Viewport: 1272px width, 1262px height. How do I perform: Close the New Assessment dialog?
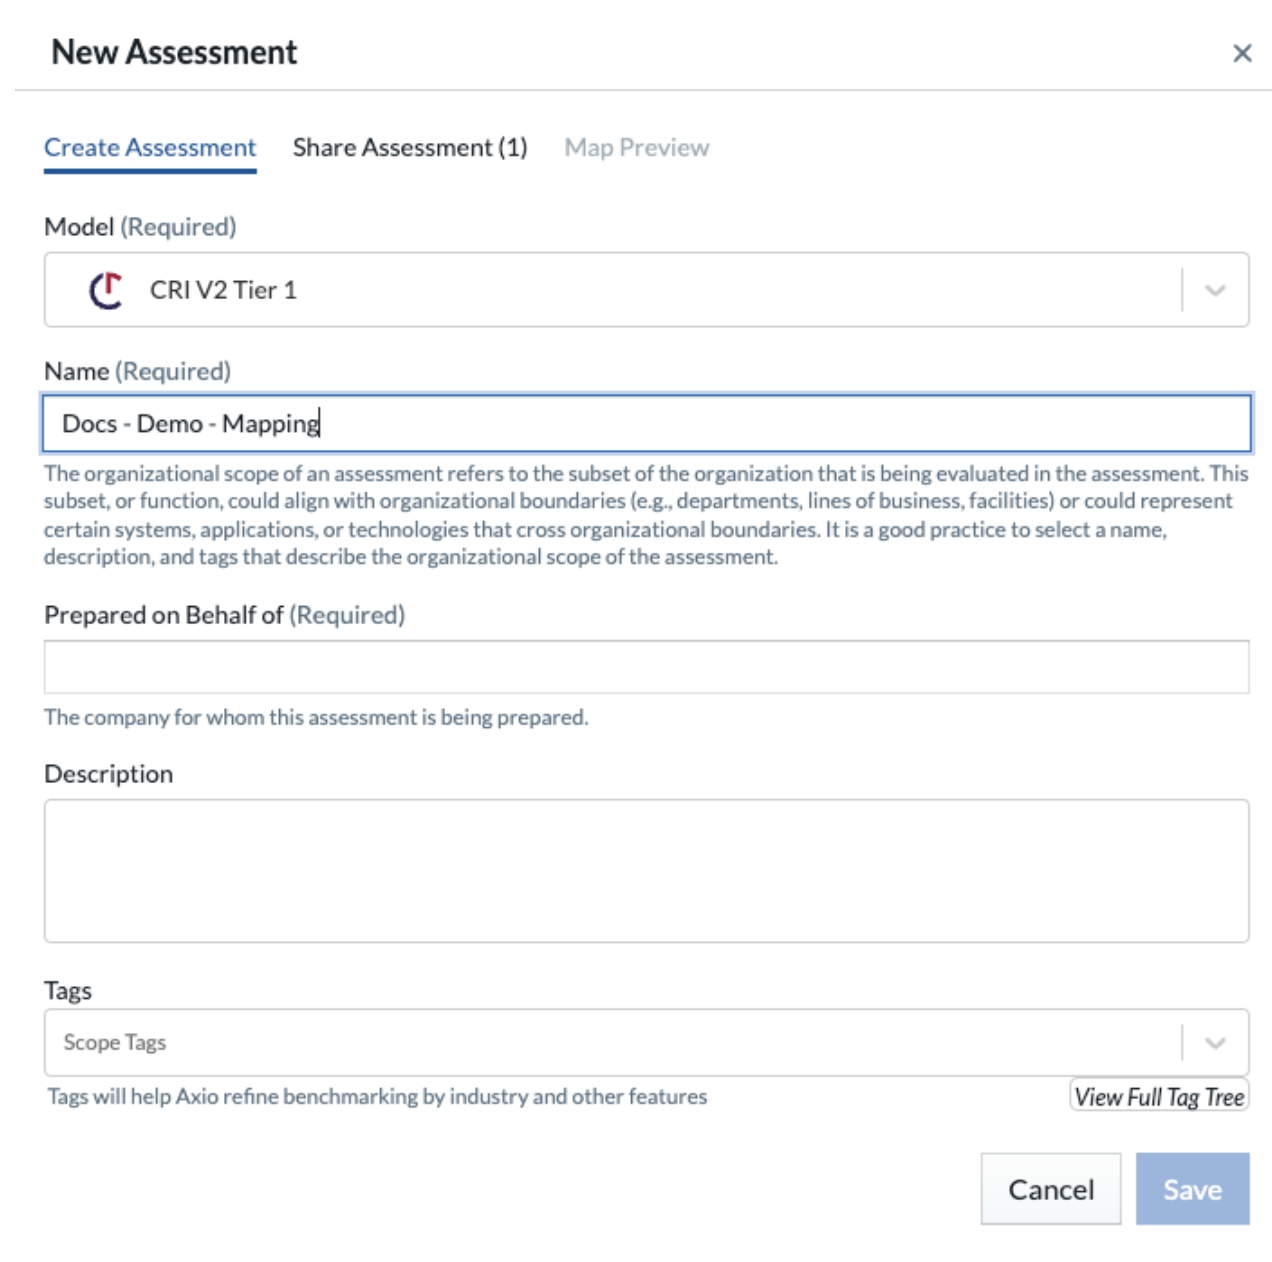pyautogui.click(x=1242, y=53)
